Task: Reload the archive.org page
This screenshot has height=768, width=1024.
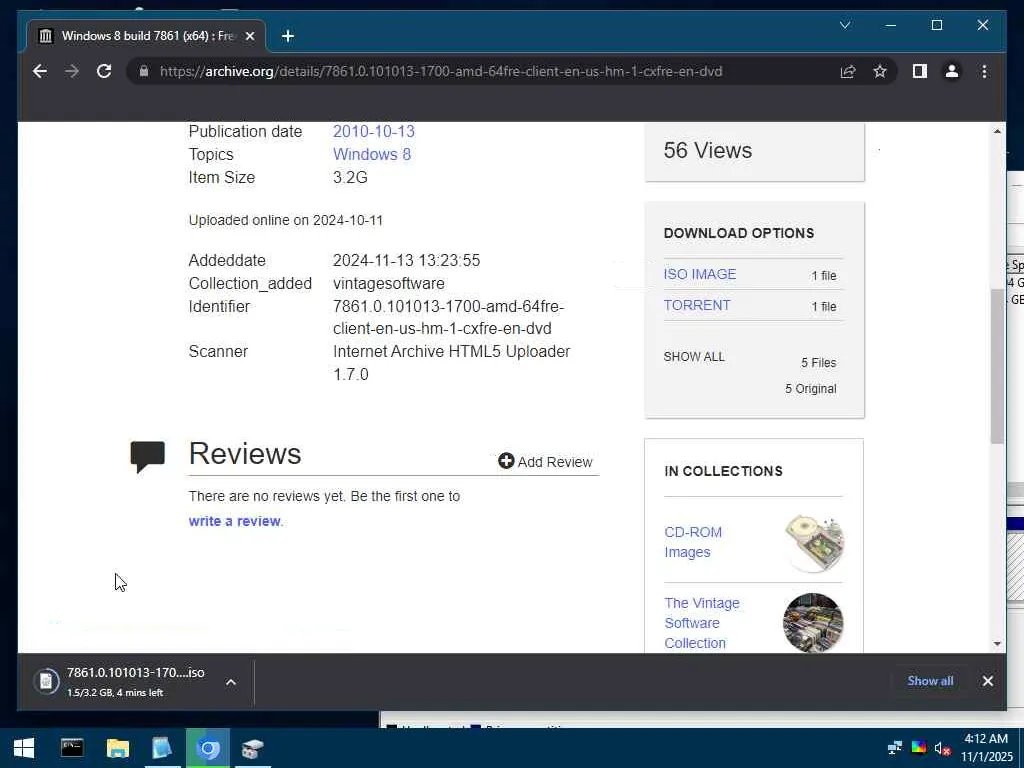Action: 104,71
